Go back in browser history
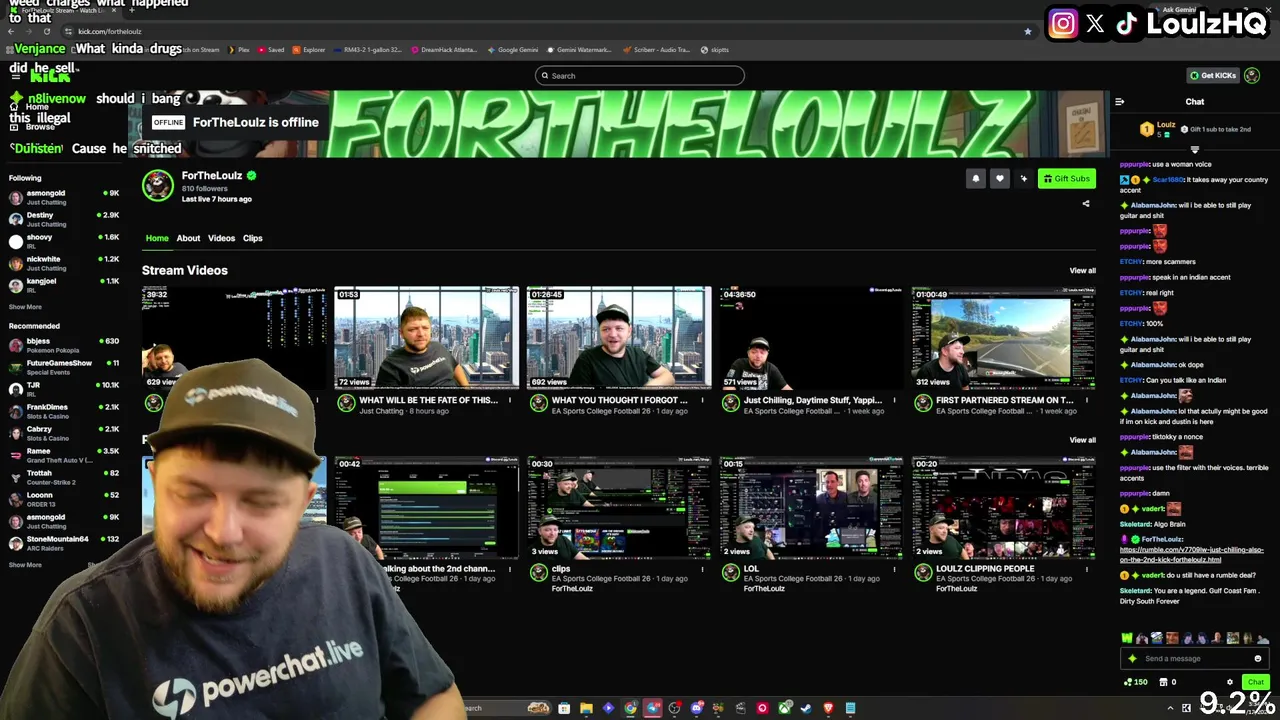 11,31
